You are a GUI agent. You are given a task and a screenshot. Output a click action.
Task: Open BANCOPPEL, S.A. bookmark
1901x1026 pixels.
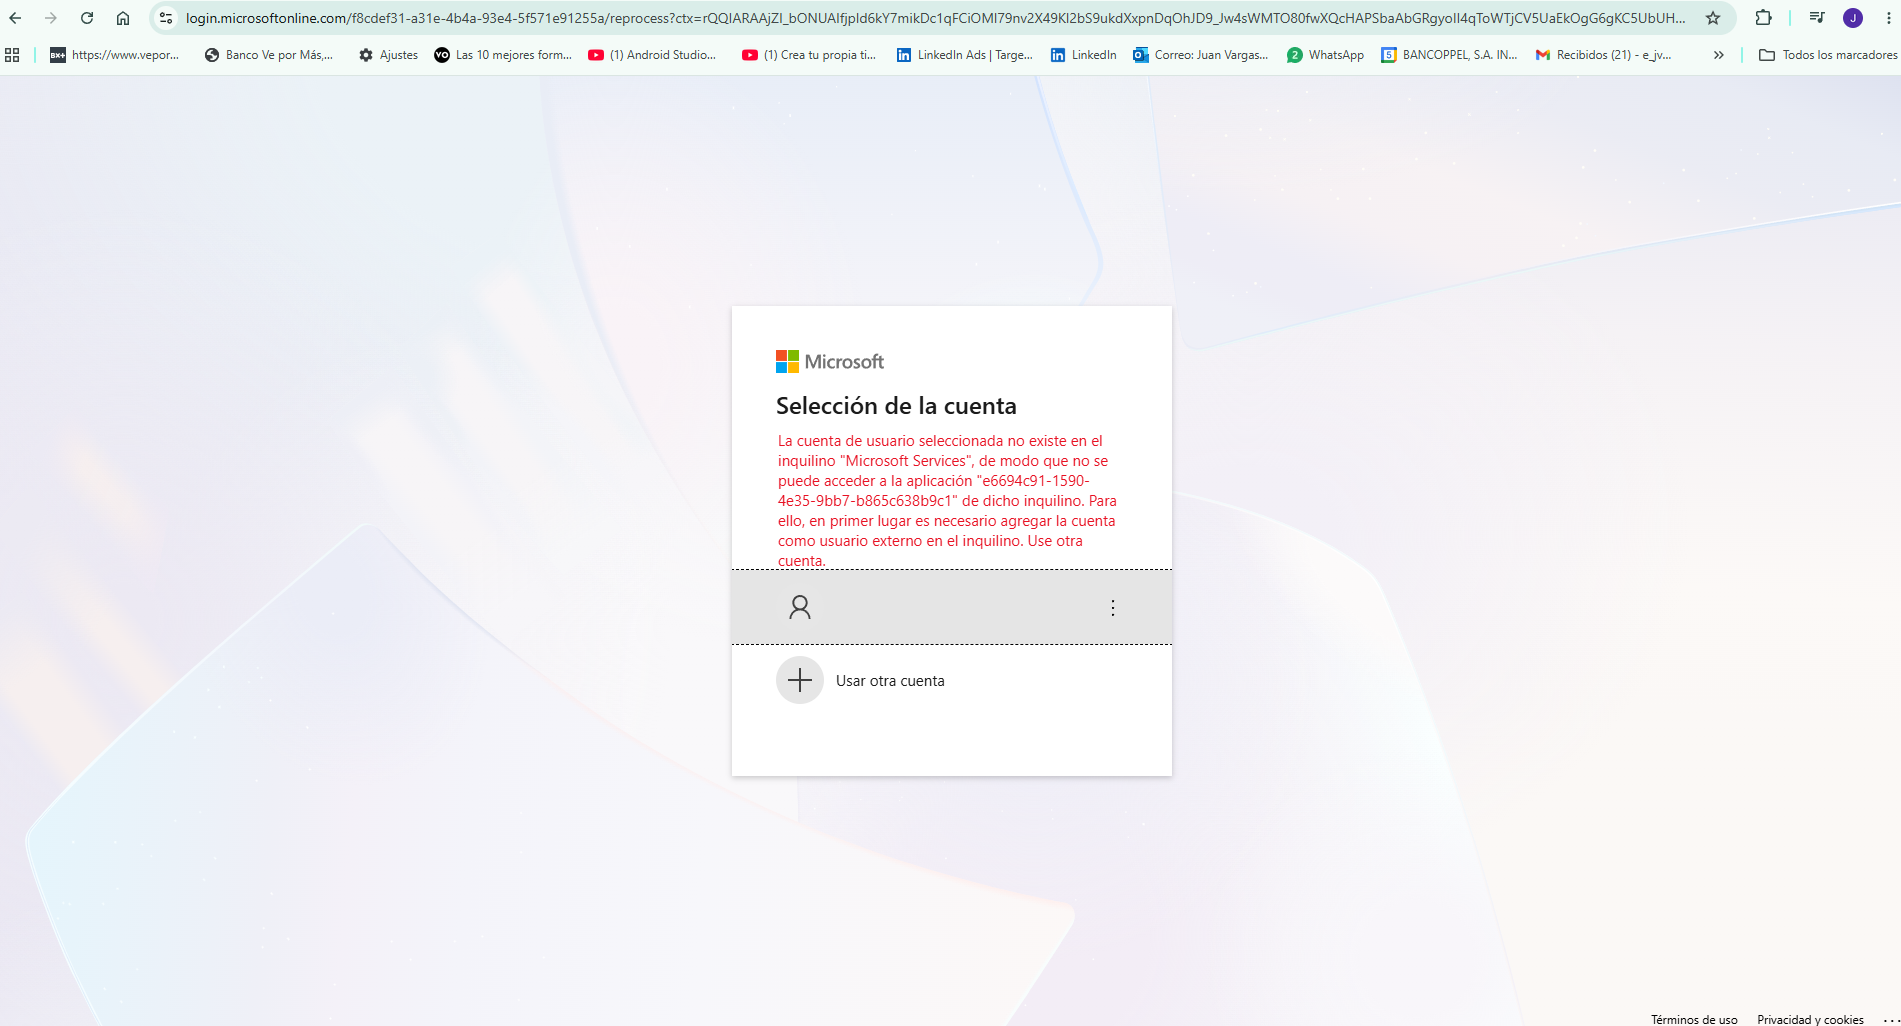tap(1449, 55)
